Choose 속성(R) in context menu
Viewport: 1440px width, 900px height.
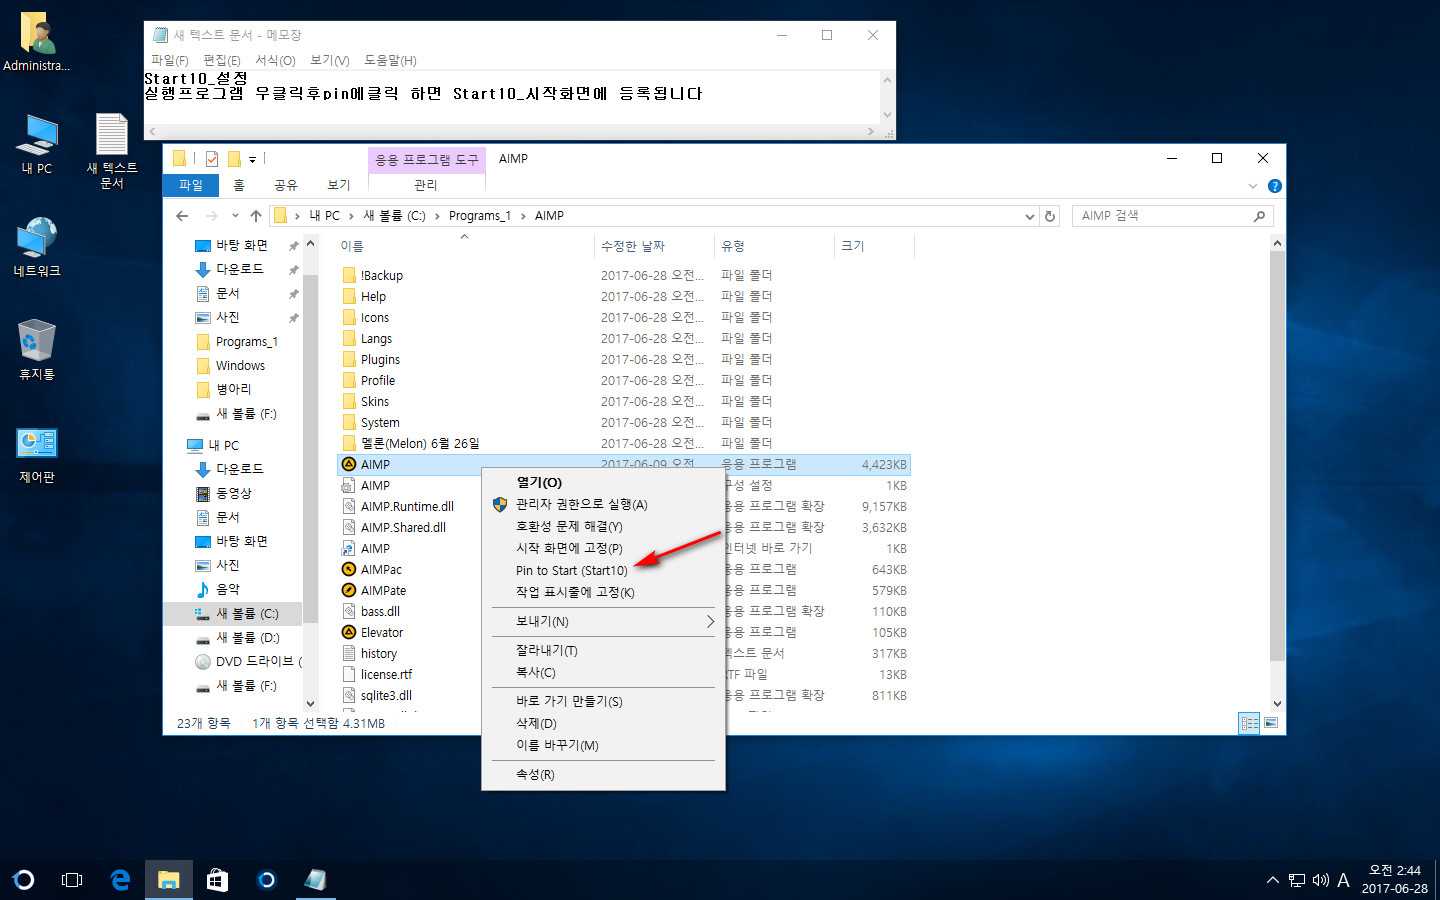(x=604, y=775)
